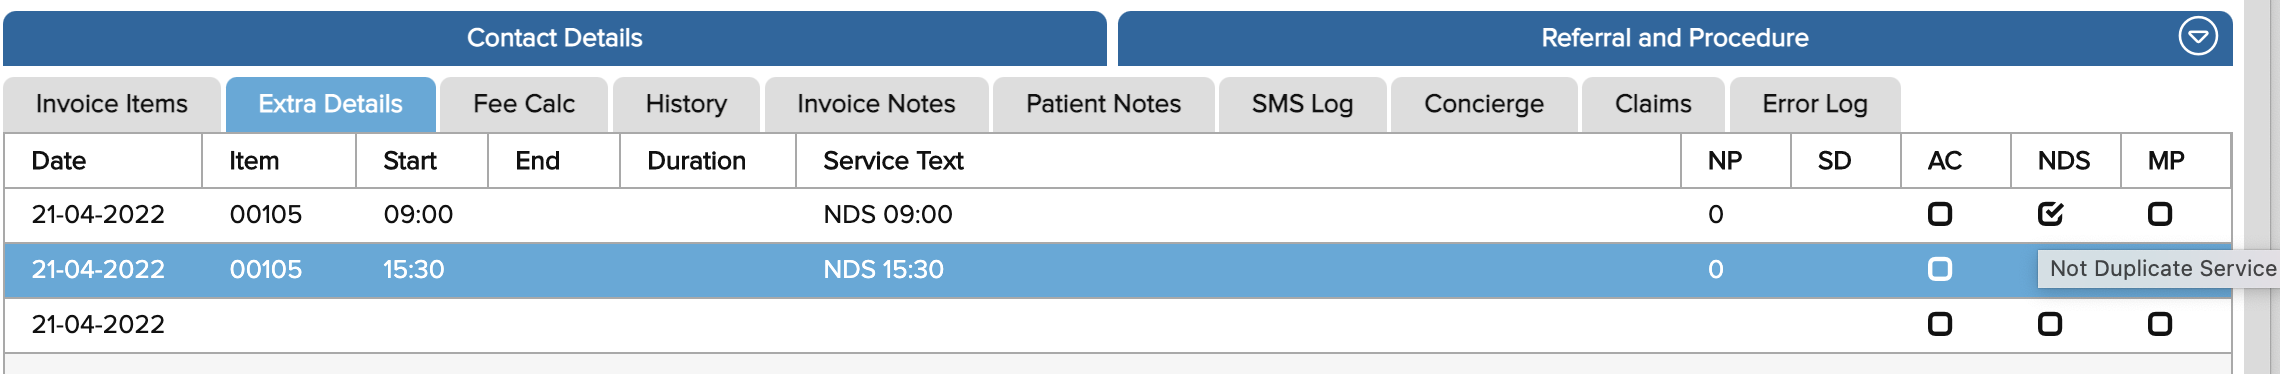Tick AC checkbox on the 09:00 row
This screenshot has height=374, width=2280.
coord(1940,214)
